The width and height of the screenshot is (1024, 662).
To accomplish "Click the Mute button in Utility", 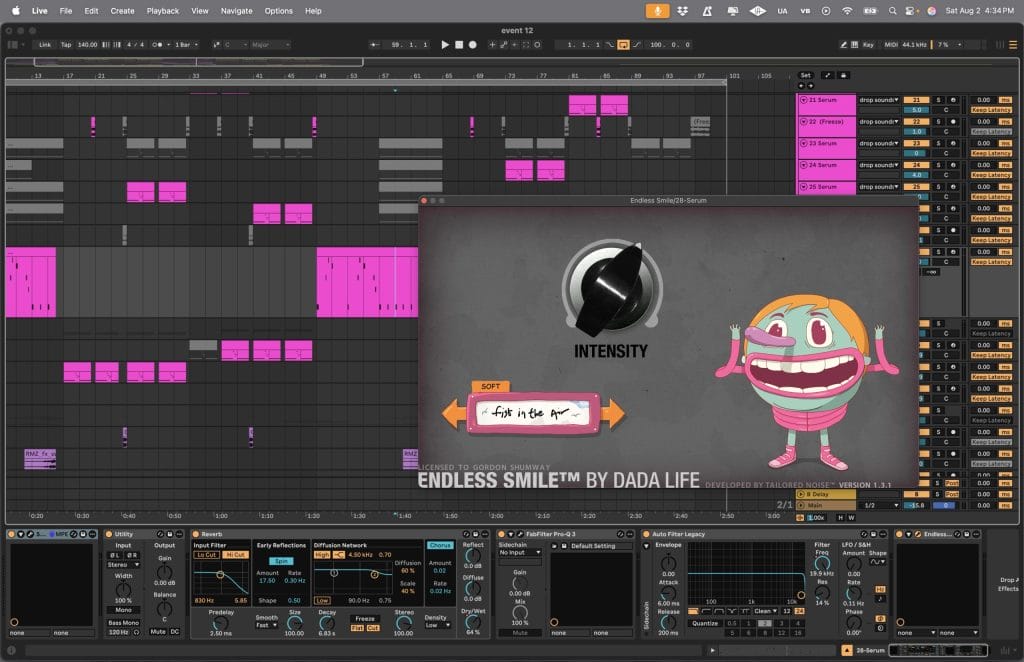I will coord(158,632).
